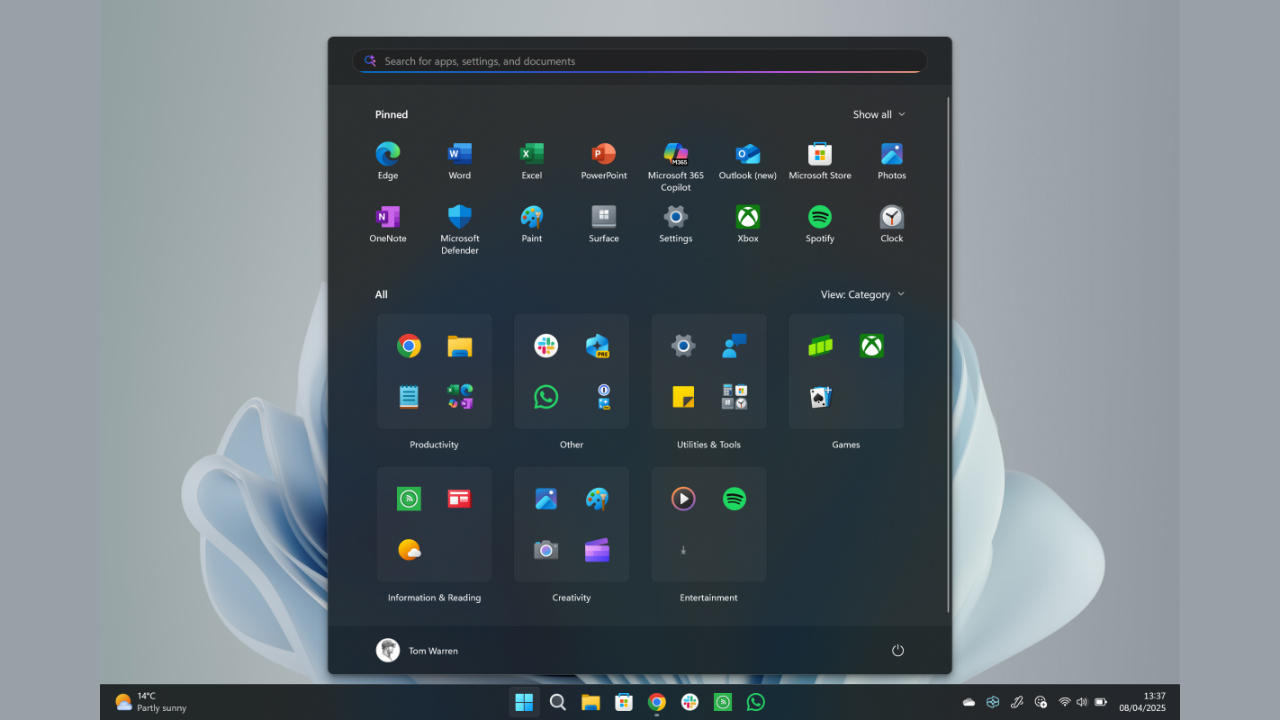Image resolution: width=1280 pixels, height=720 pixels.
Task: Open OneDrive cloud icon in system tray
Action: coord(969,702)
